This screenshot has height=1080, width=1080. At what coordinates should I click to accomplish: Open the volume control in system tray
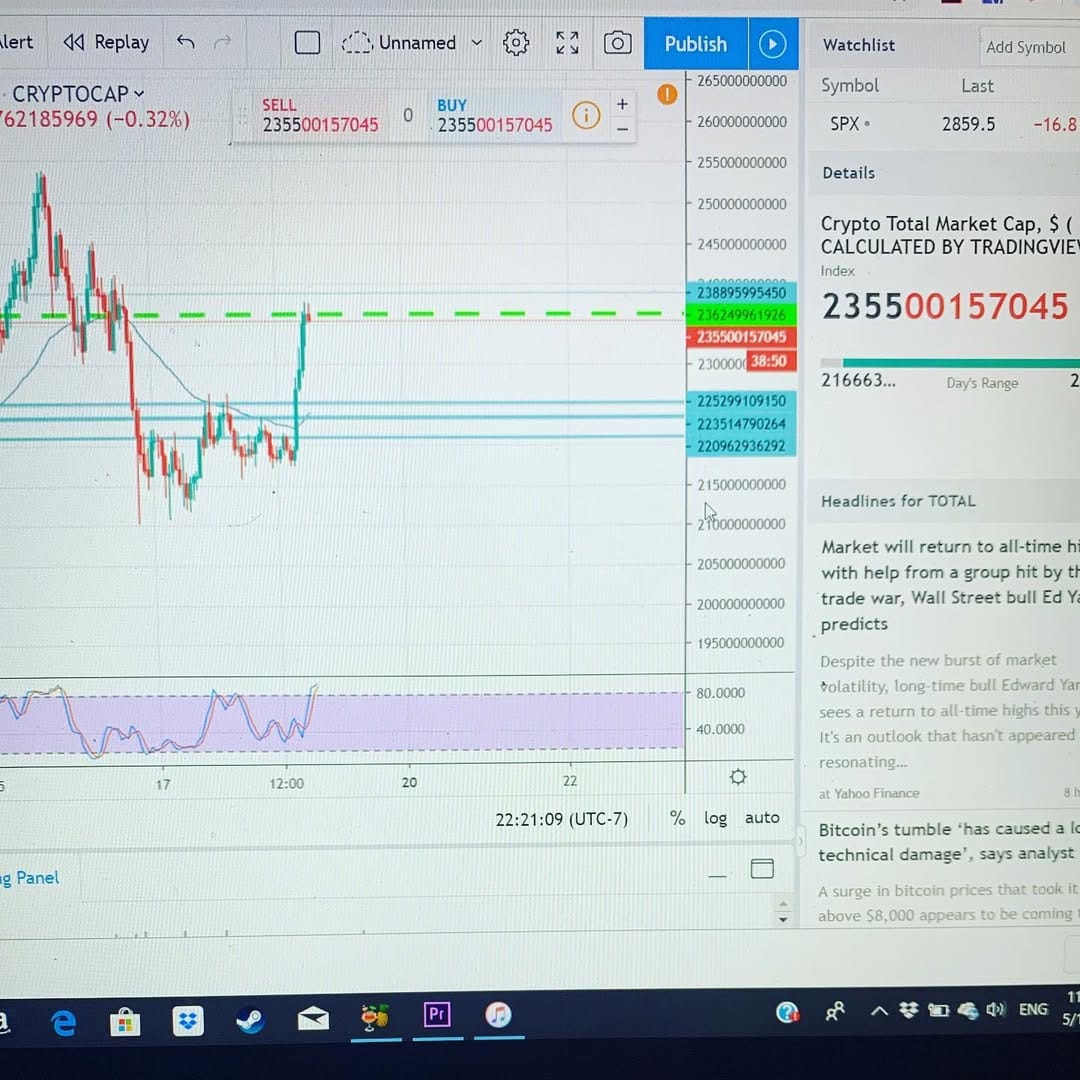click(x=995, y=1010)
